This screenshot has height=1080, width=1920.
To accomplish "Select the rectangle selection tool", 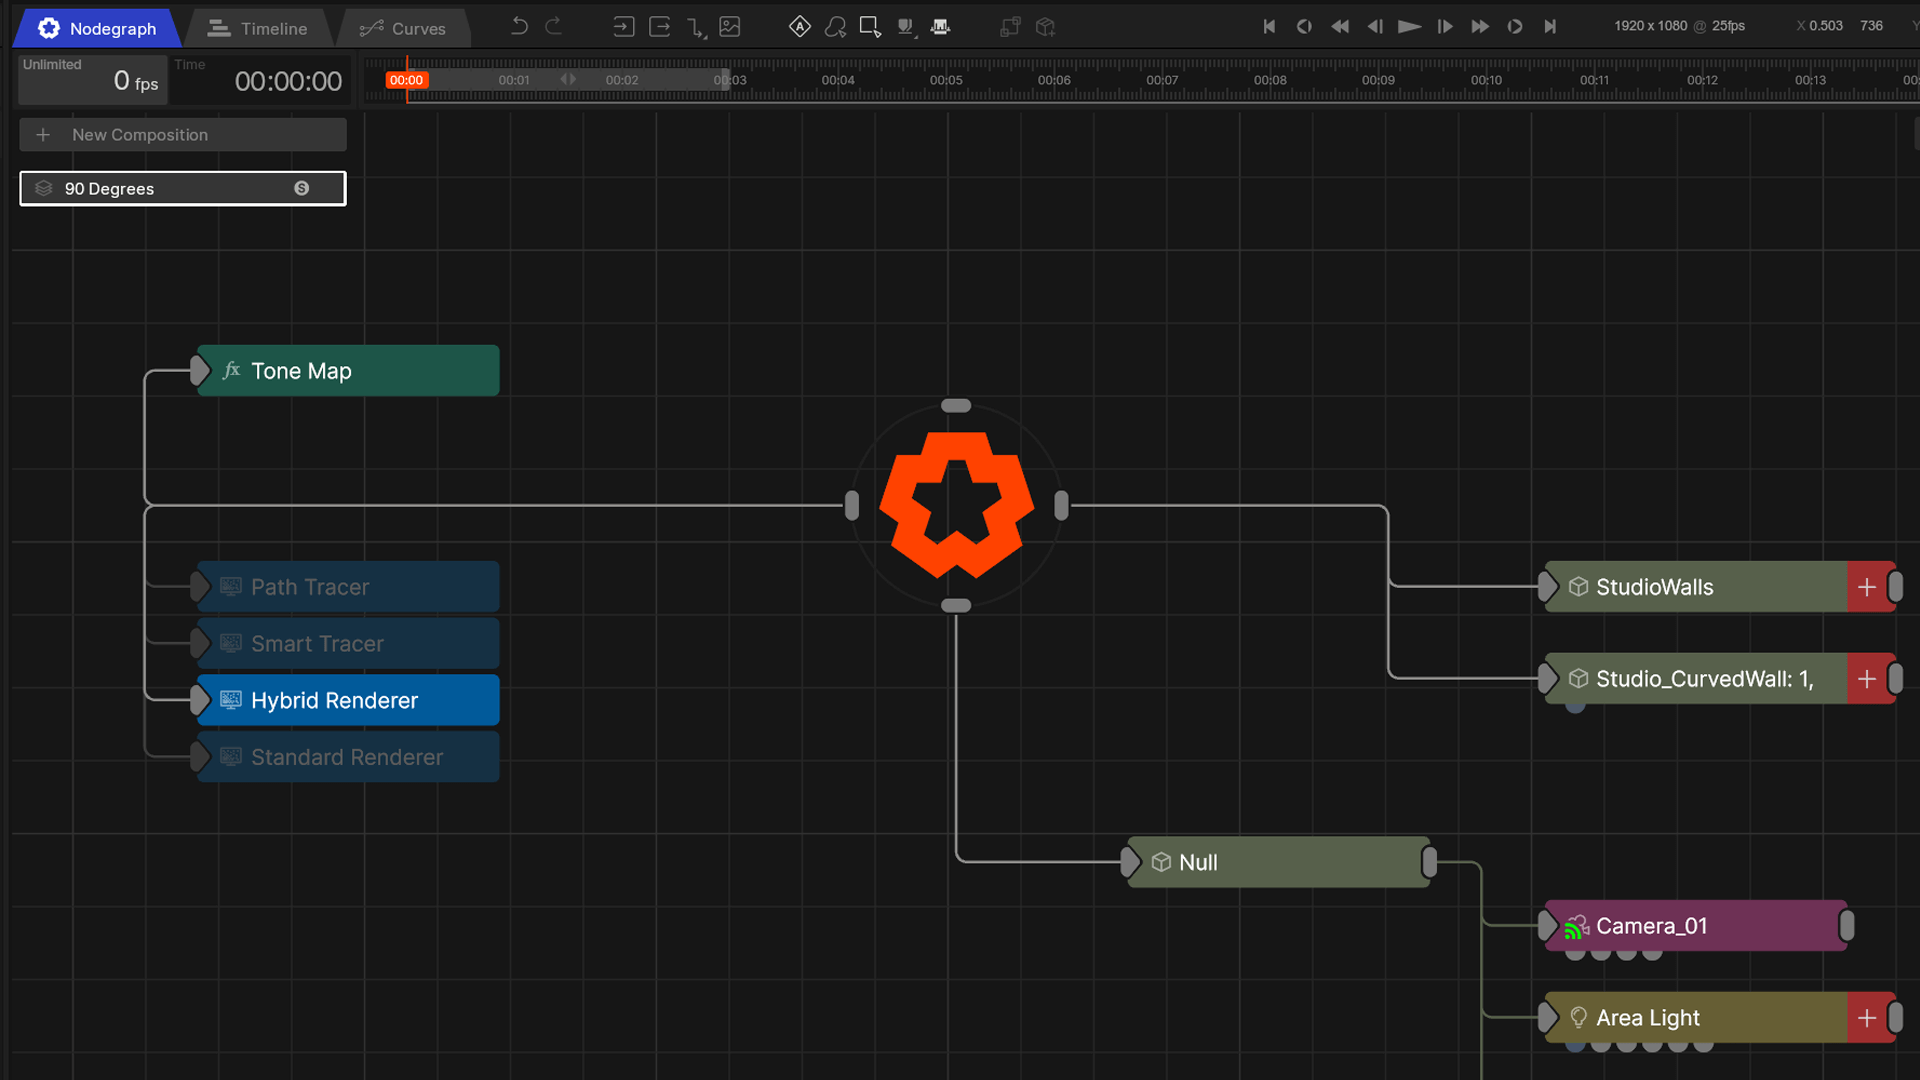I will pos(868,27).
